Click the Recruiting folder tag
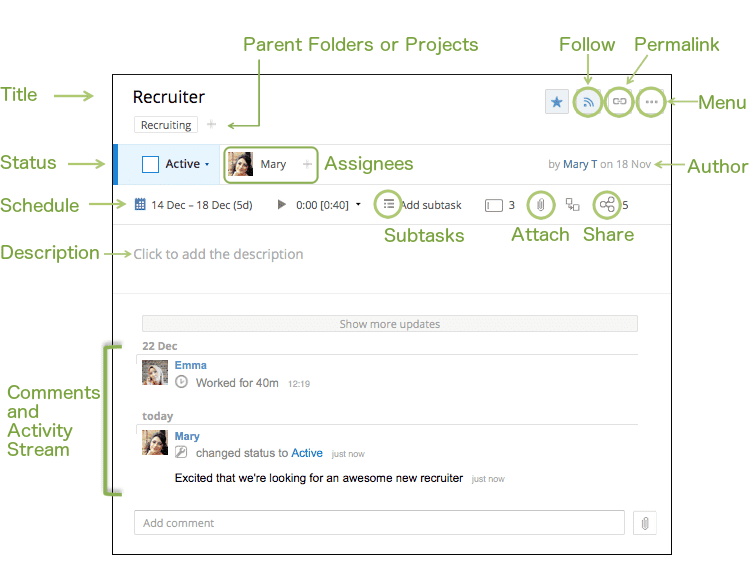Viewport: 750px width, 570px height. point(166,125)
